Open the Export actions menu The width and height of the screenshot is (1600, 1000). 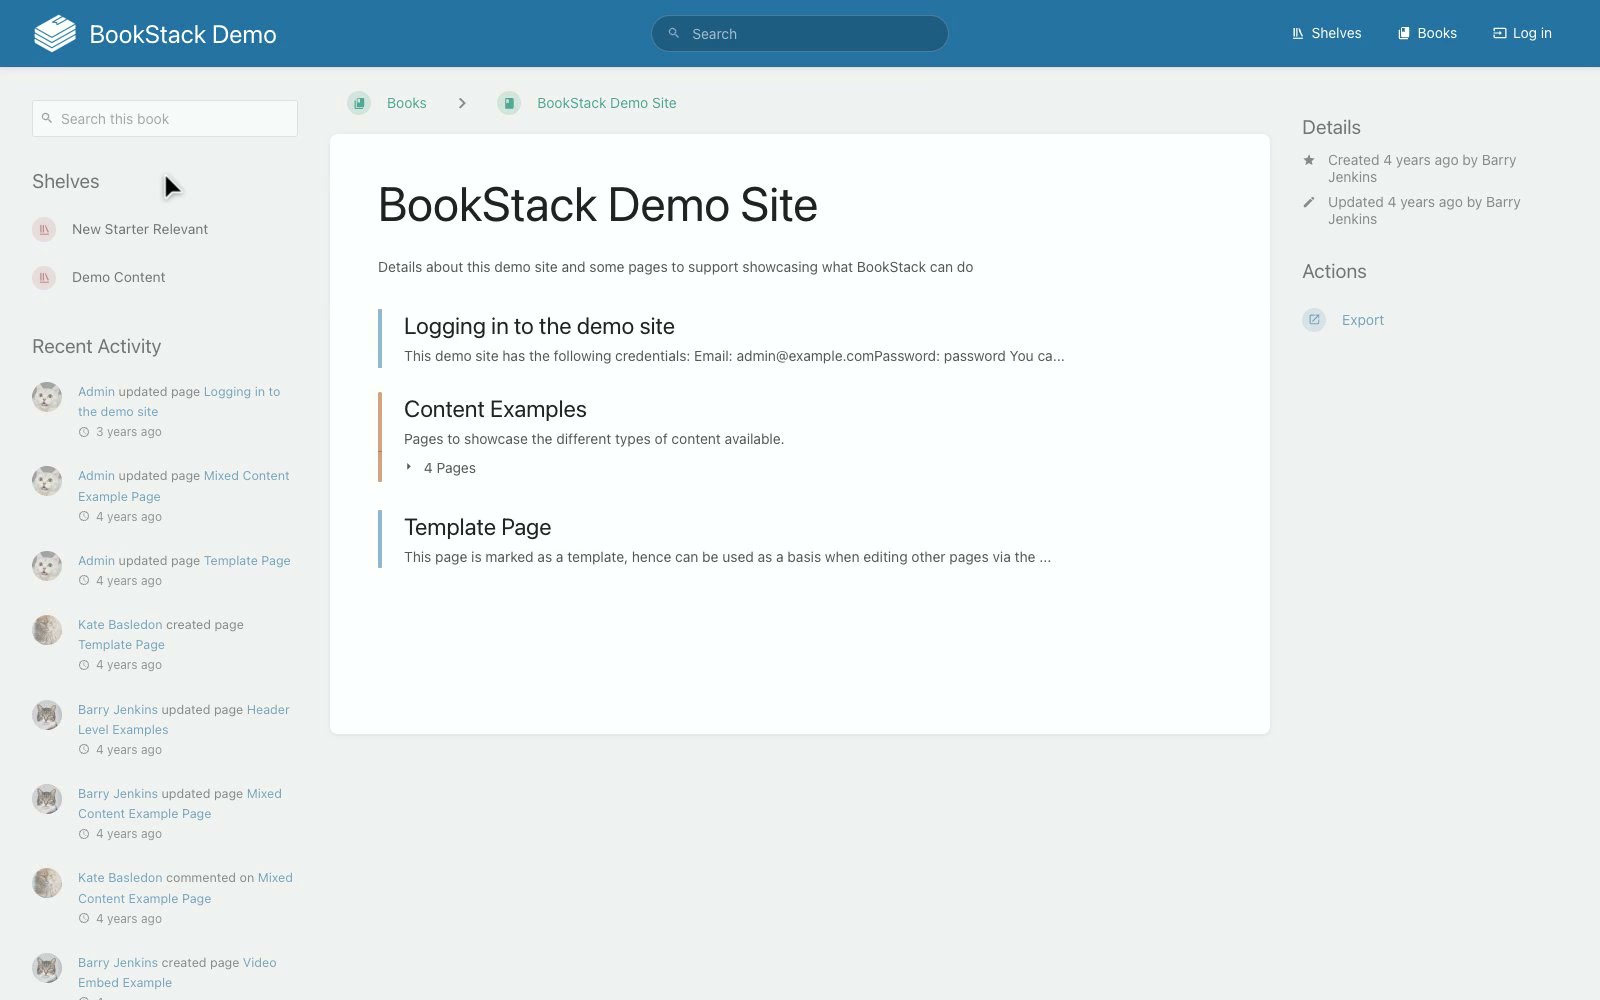(1362, 320)
